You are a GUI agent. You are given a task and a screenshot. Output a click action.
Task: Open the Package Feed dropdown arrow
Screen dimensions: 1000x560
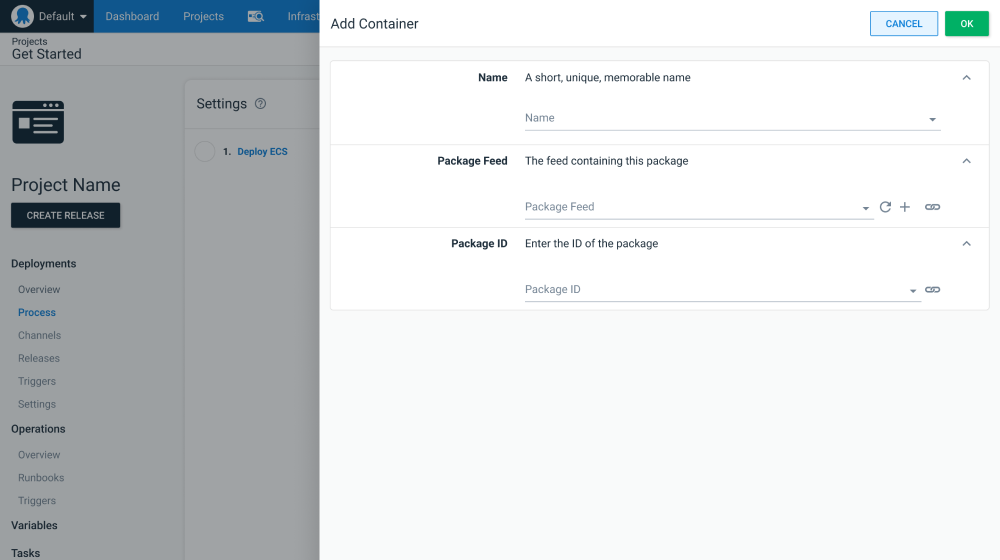[x=865, y=208]
